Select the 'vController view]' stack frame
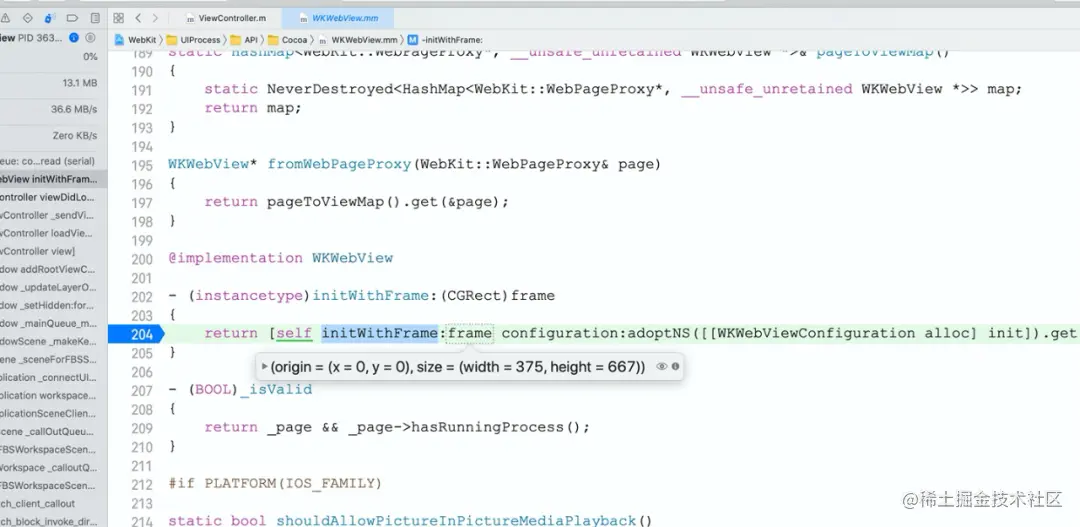Screen dimensions: 1080x527 pyautogui.click(x=53, y=251)
